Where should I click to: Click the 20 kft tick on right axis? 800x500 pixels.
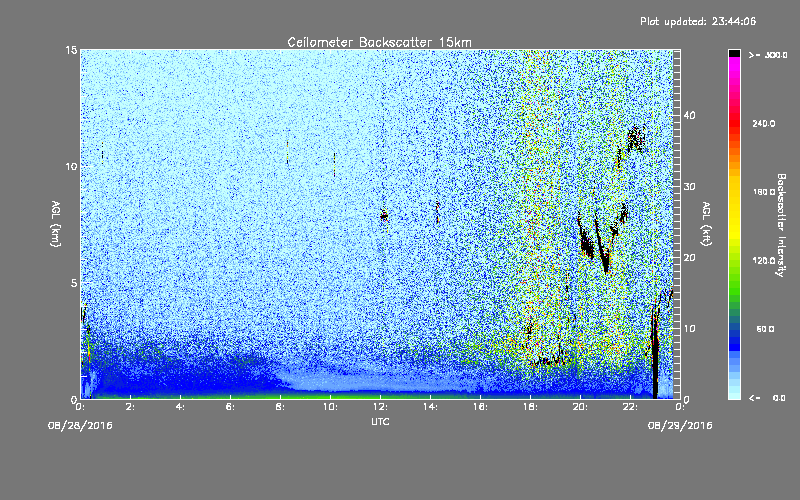coord(689,257)
